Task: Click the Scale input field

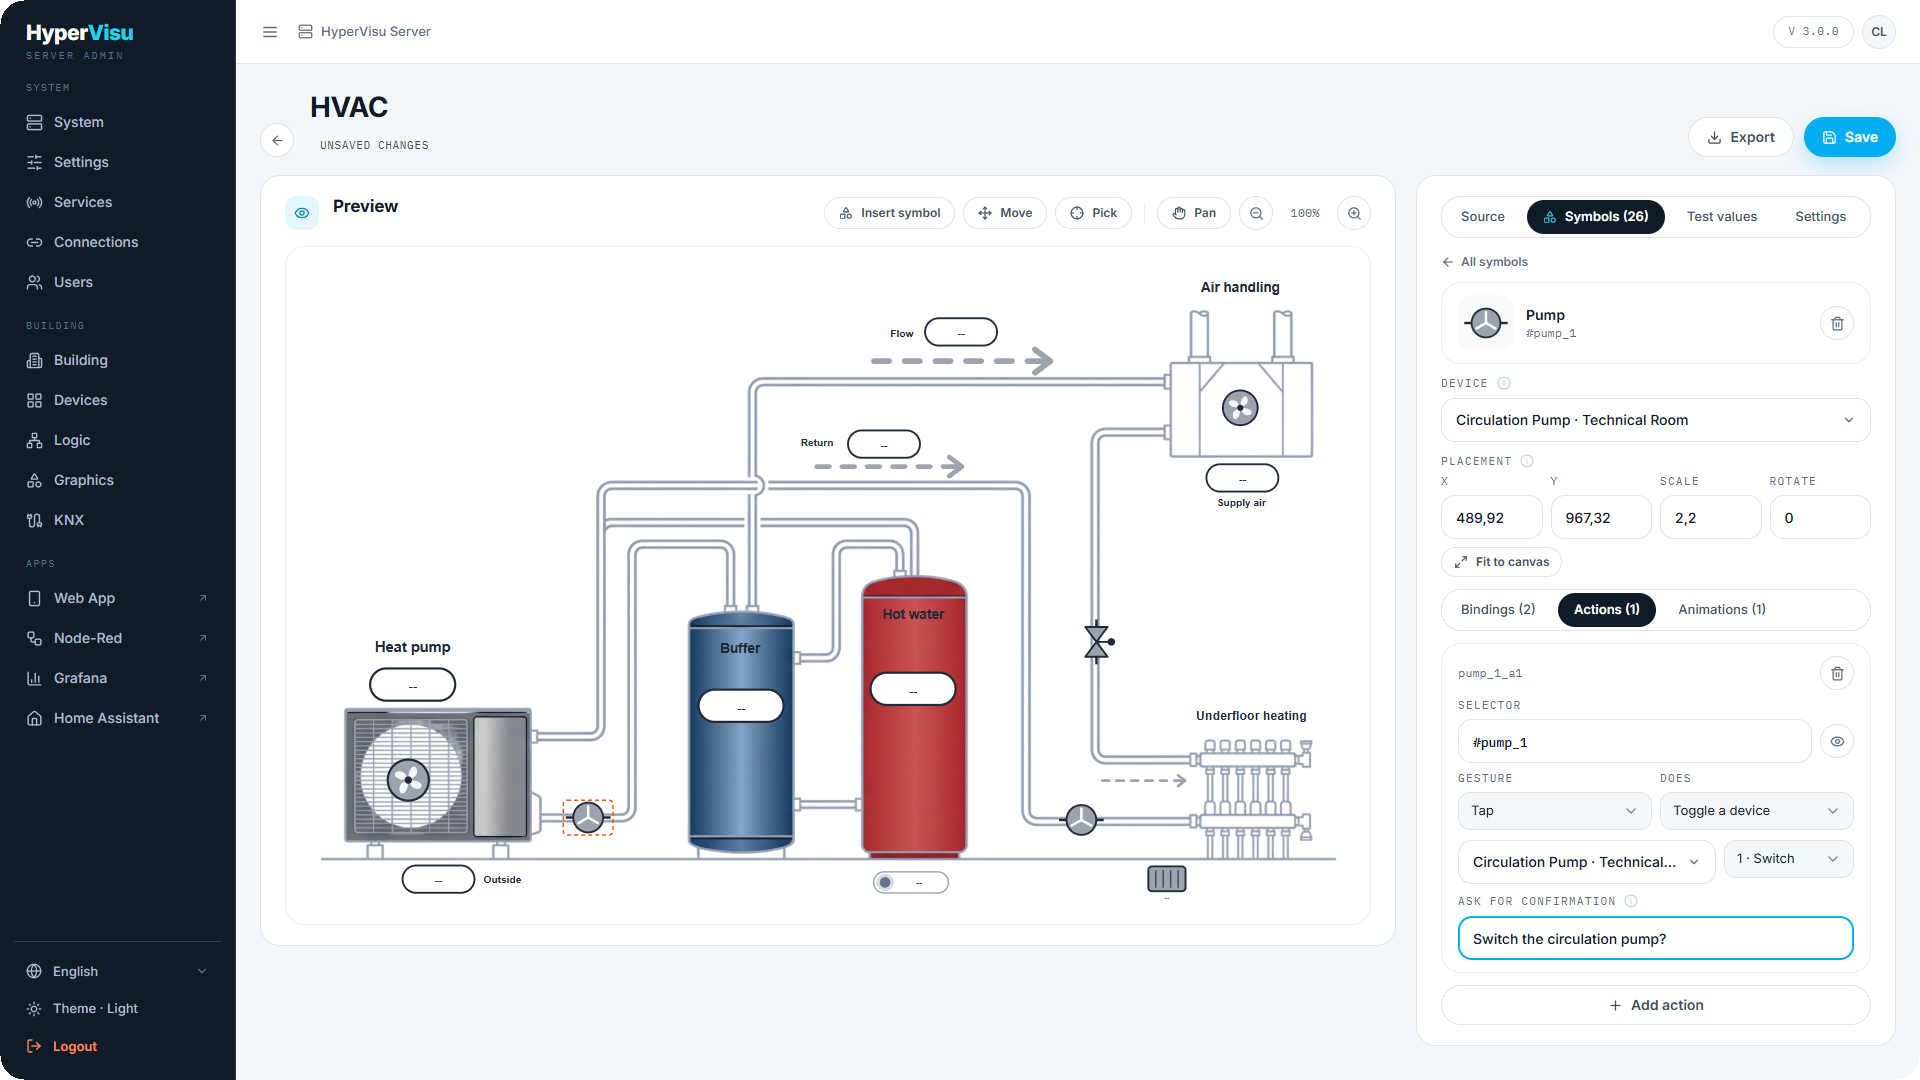Action: [1710, 518]
